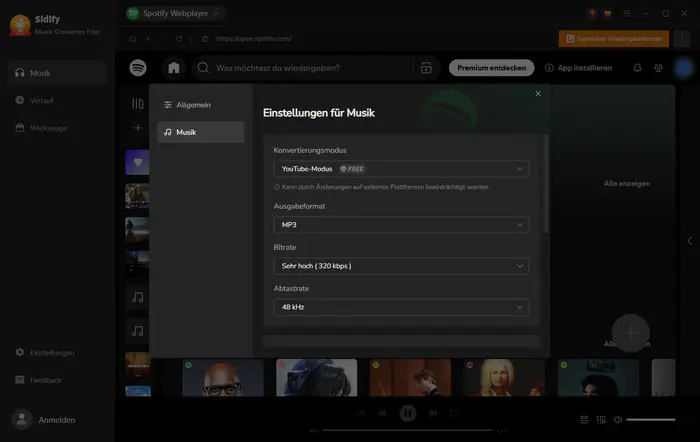The height and width of the screenshot is (442, 700).
Task: Expand the right side panel chevron
Action: click(689, 241)
